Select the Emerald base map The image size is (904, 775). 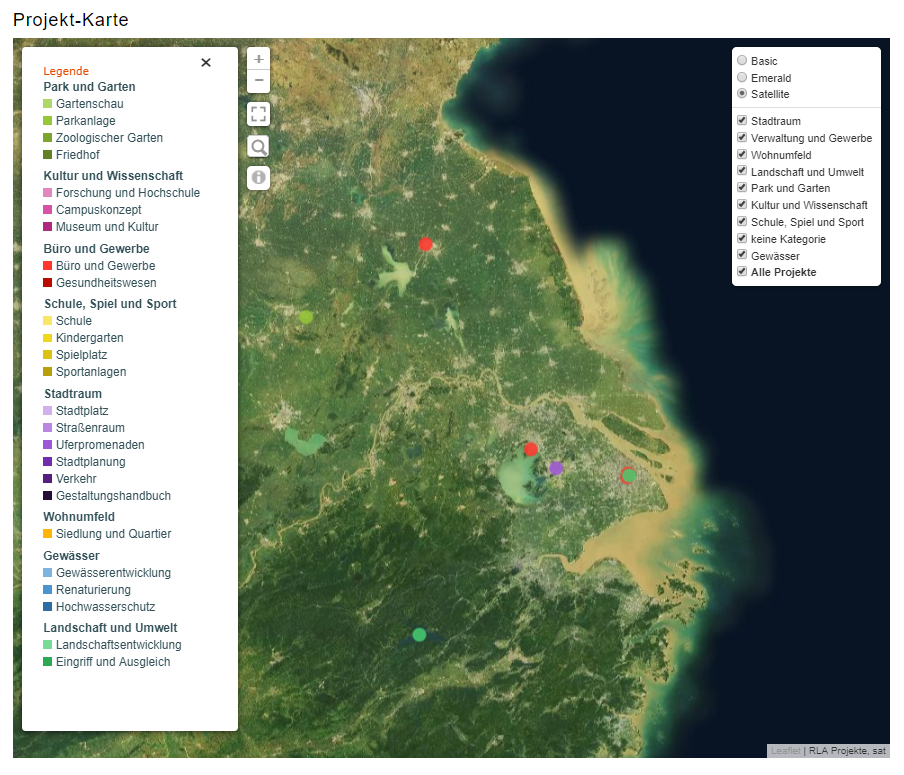tap(742, 77)
